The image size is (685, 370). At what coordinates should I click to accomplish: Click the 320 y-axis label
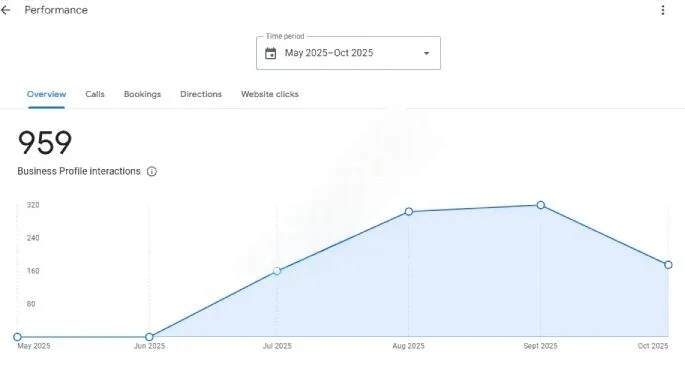(33, 205)
